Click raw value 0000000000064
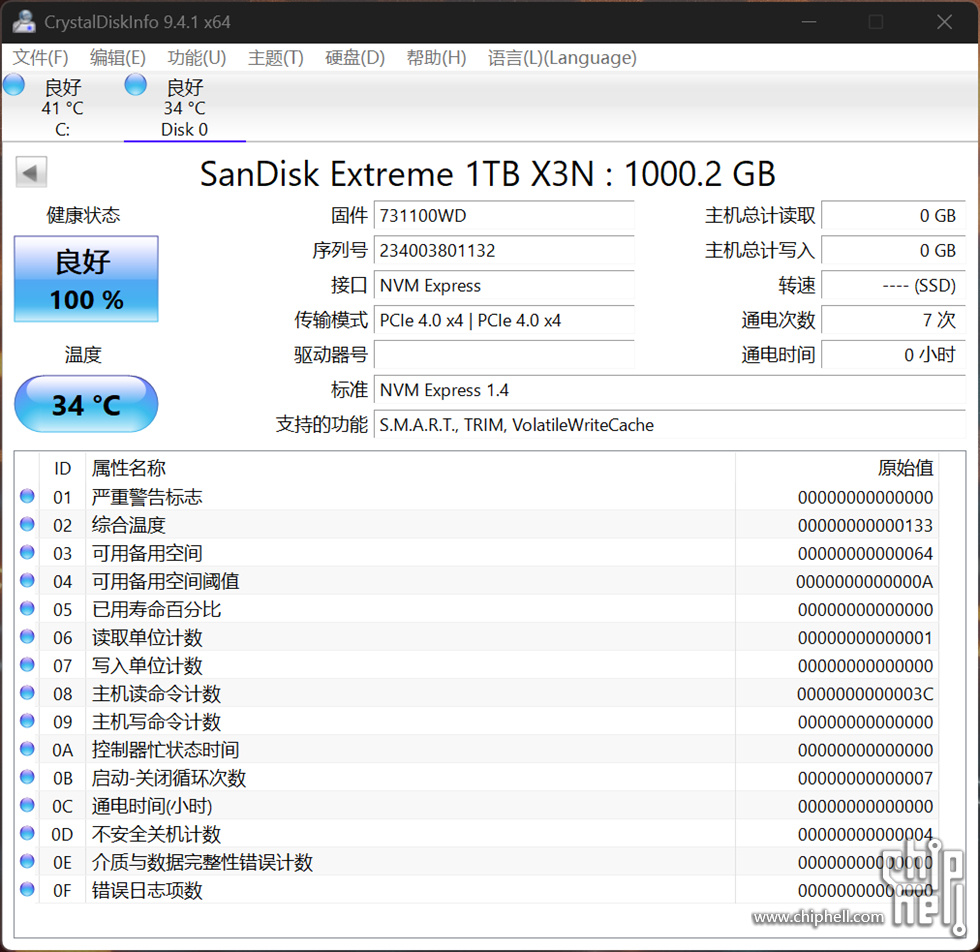980x952 pixels. coord(865,554)
